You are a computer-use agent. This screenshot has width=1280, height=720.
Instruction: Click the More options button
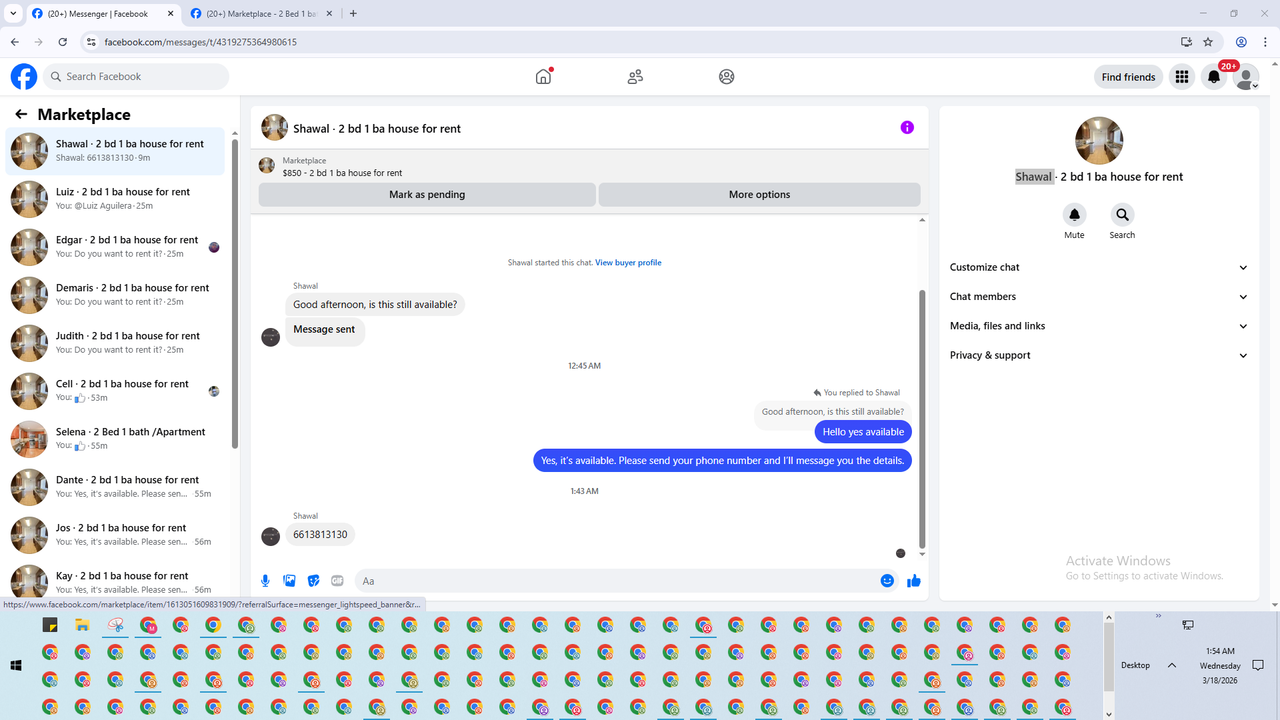(759, 194)
